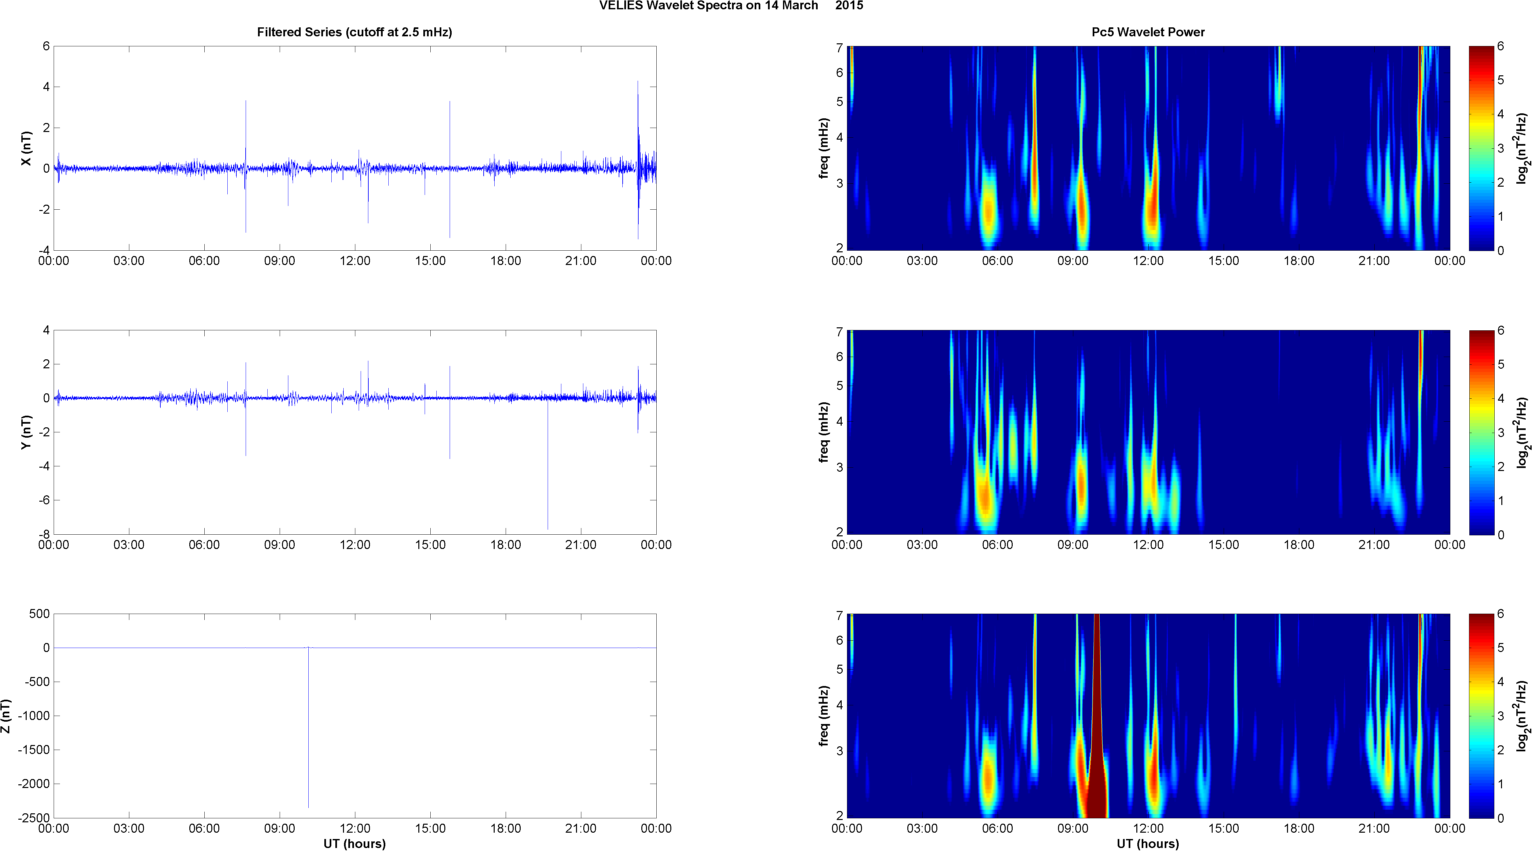Click the '21:00' tick under the middle wavelet panel
The image size is (1532, 851).
pyautogui.click(x=1374, y=545)
